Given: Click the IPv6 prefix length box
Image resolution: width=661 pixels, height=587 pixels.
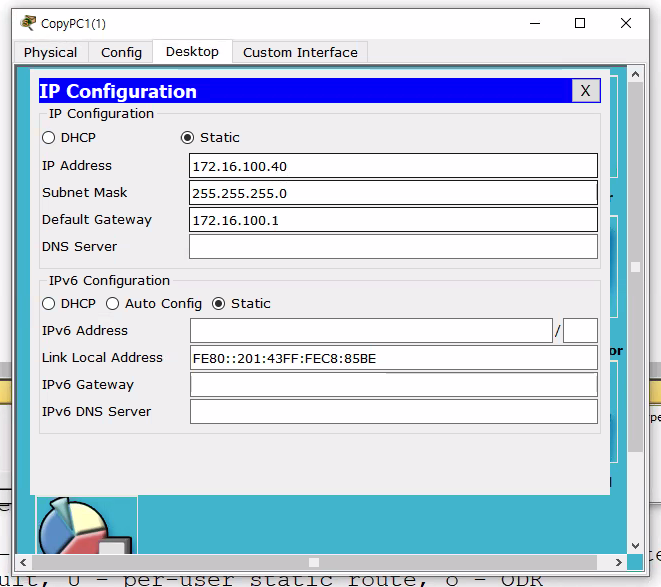Looking at the screenshot, I should (x=580, y=331).
